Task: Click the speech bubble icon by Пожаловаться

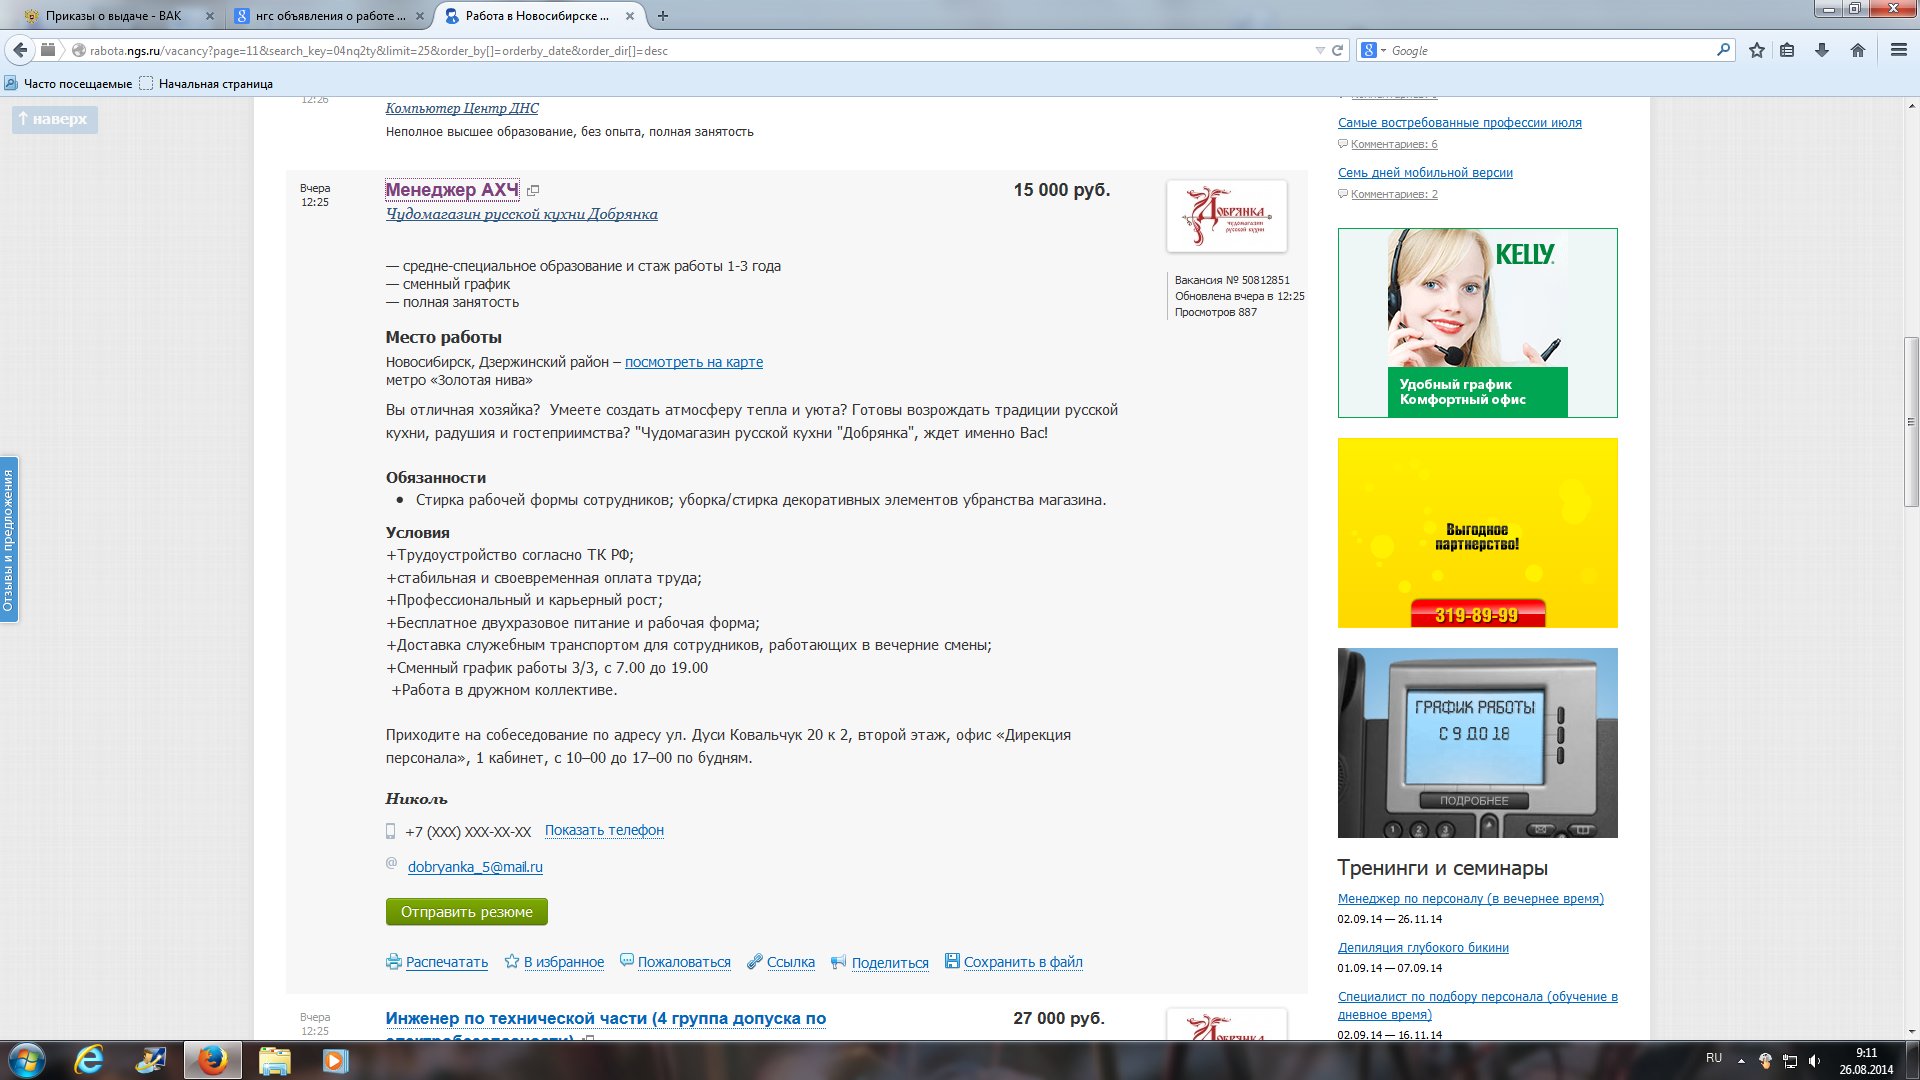Action: (x=627, y=960)
